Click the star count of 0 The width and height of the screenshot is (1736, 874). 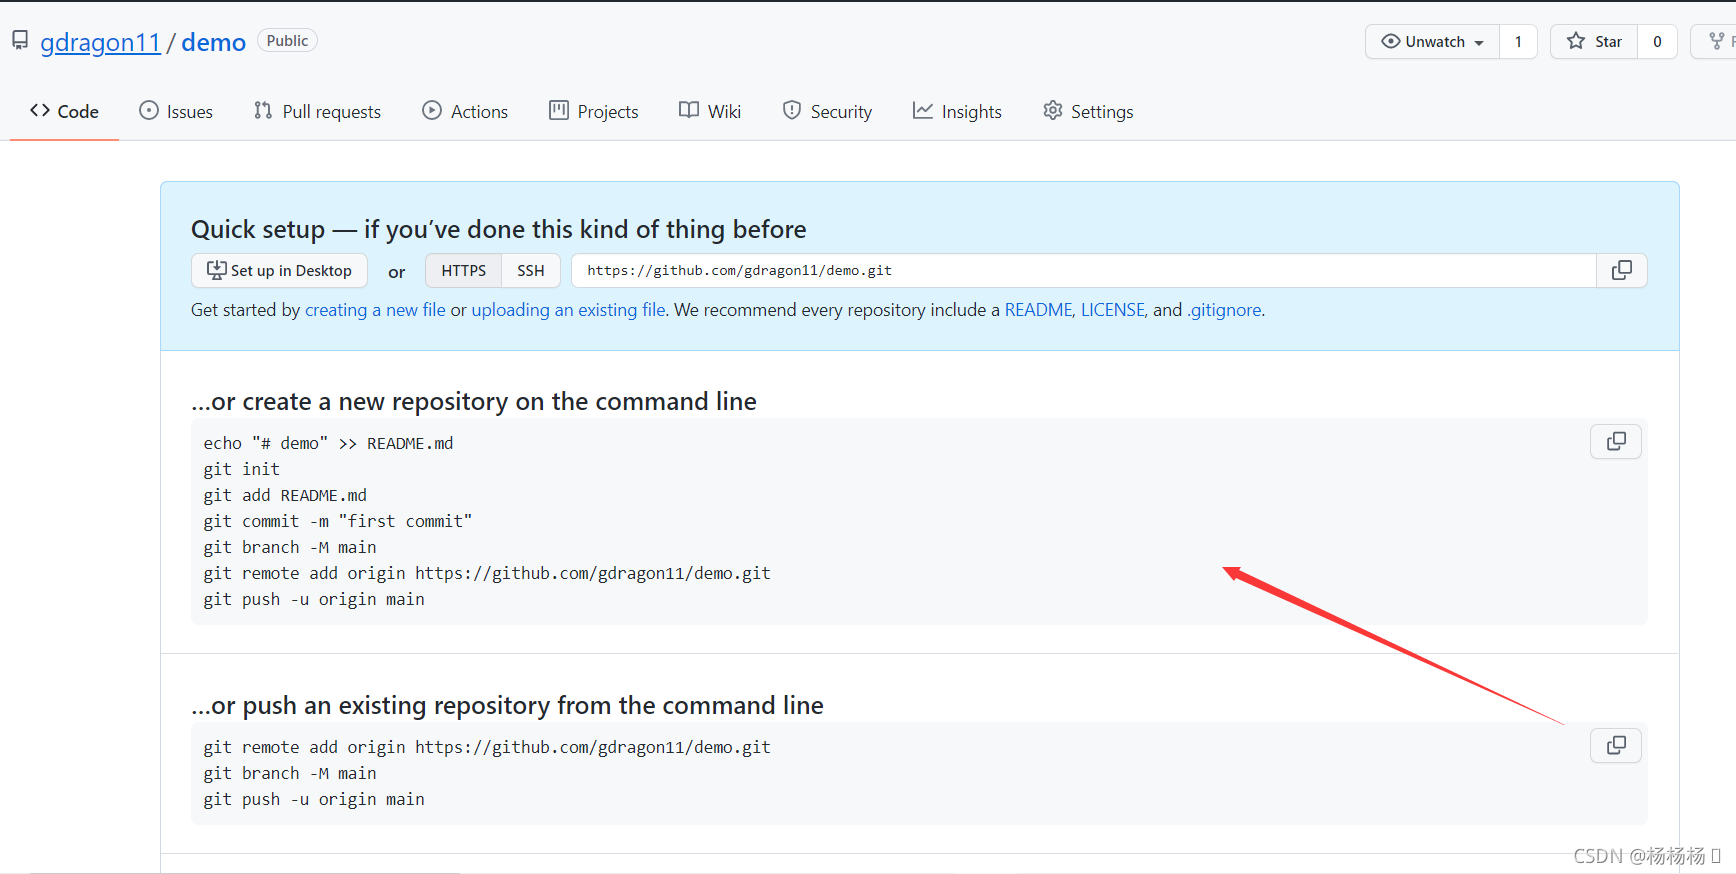click(x=1657, y=41)
